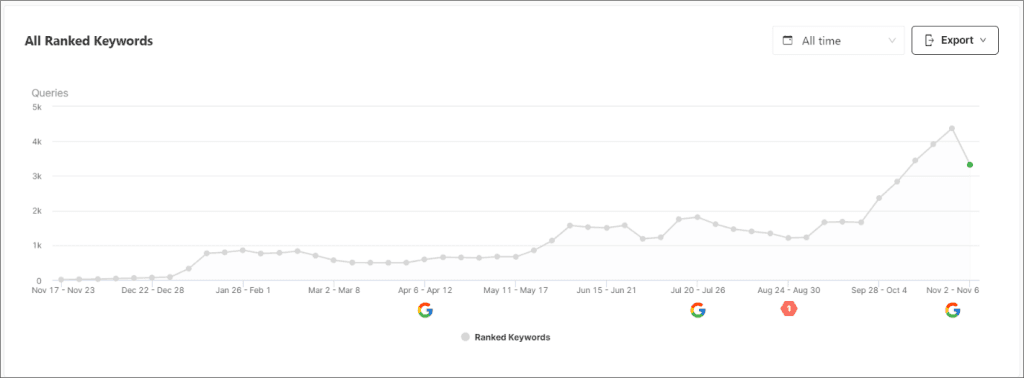Click the Google update icon under Jul 20 - Jul 26
Image resolution: width=1024 pixels, height=378 pixels.
(697, 310)
